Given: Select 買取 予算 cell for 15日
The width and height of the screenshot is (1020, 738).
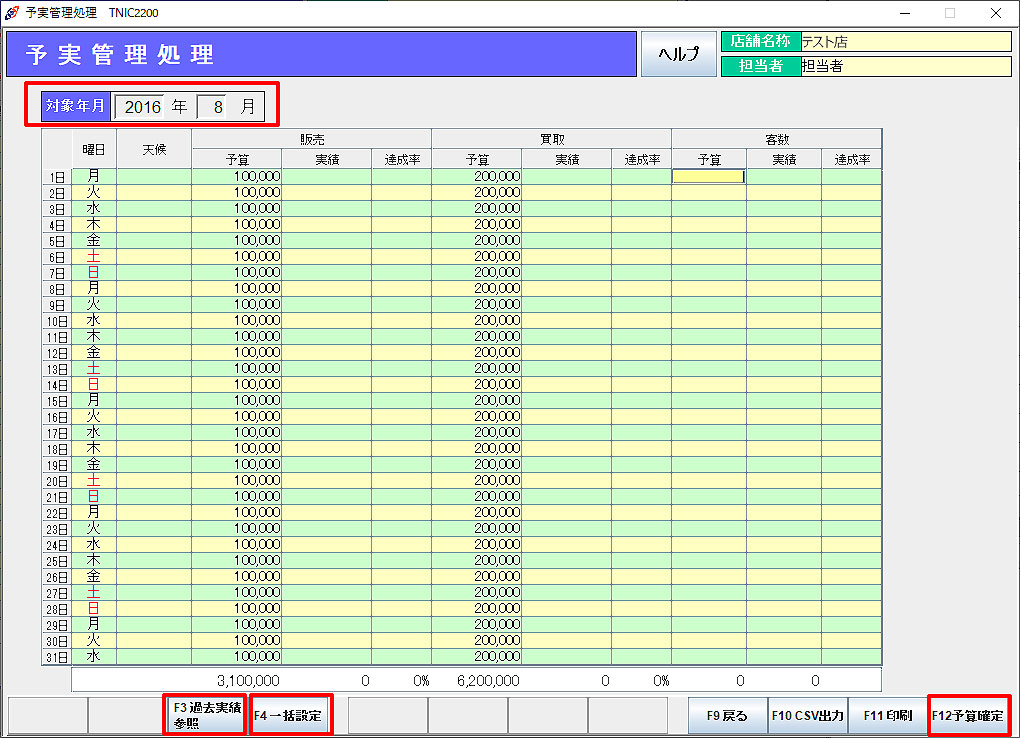Looking at the screenshot, I should click(476, 401).
